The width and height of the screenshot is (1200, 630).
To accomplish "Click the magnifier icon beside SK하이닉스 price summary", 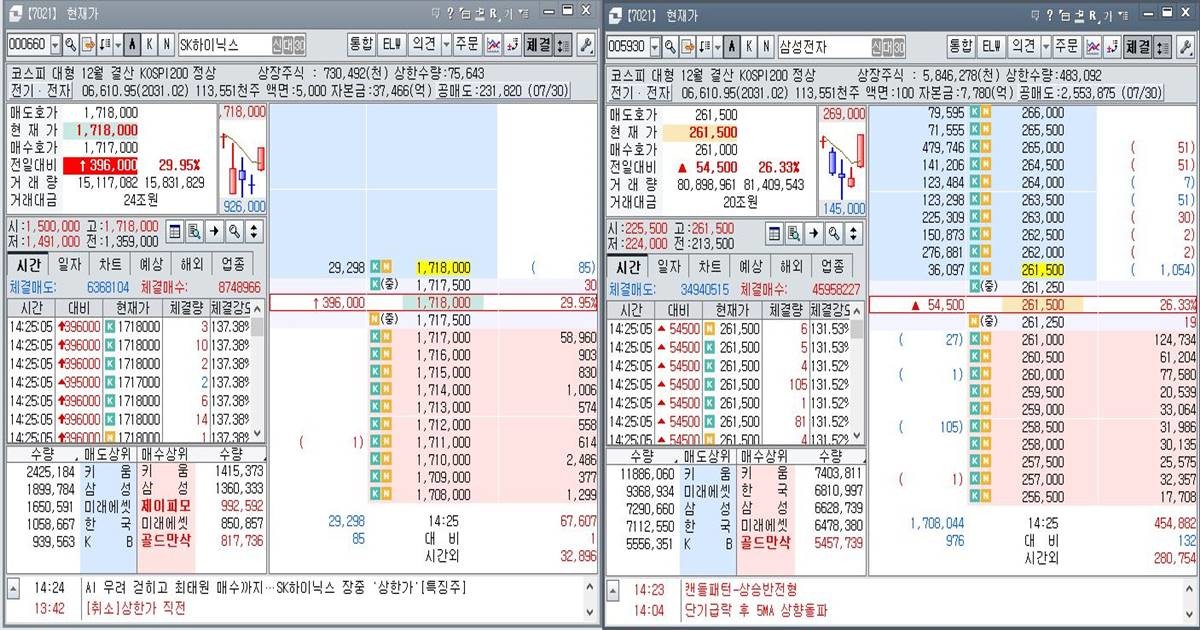I will (x=234, y=232).
